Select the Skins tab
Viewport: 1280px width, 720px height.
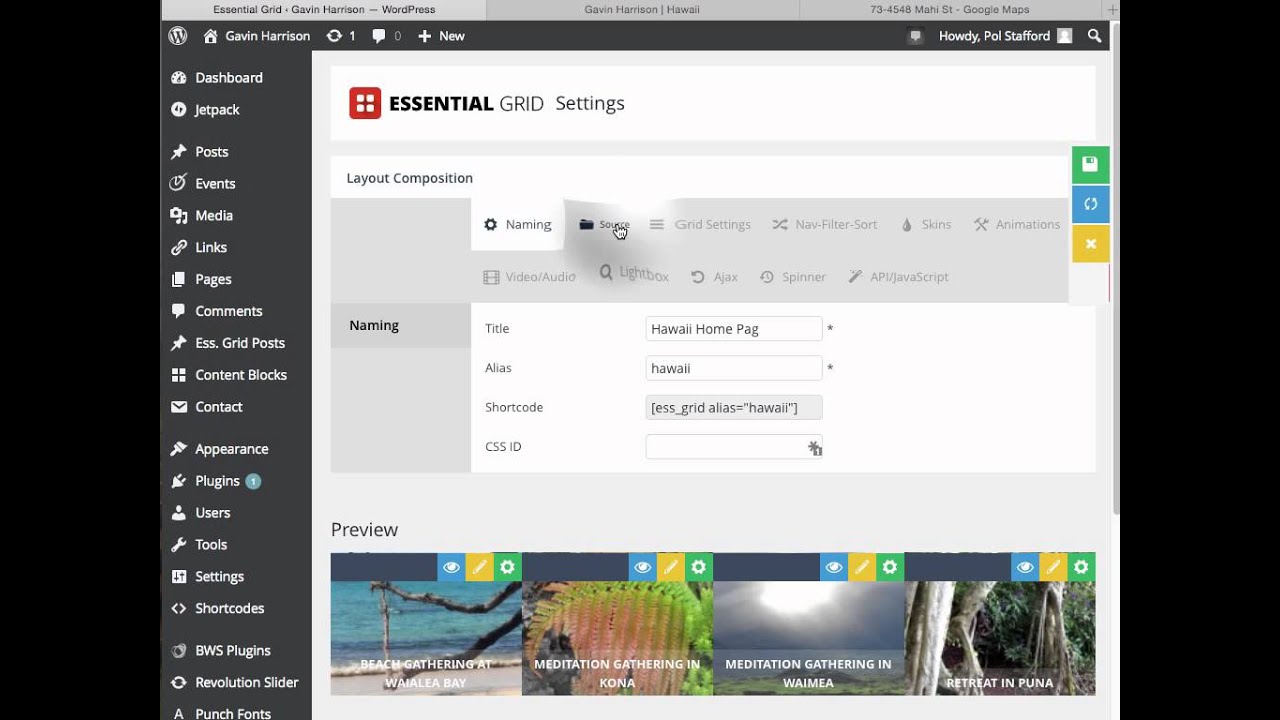(926, 224)
